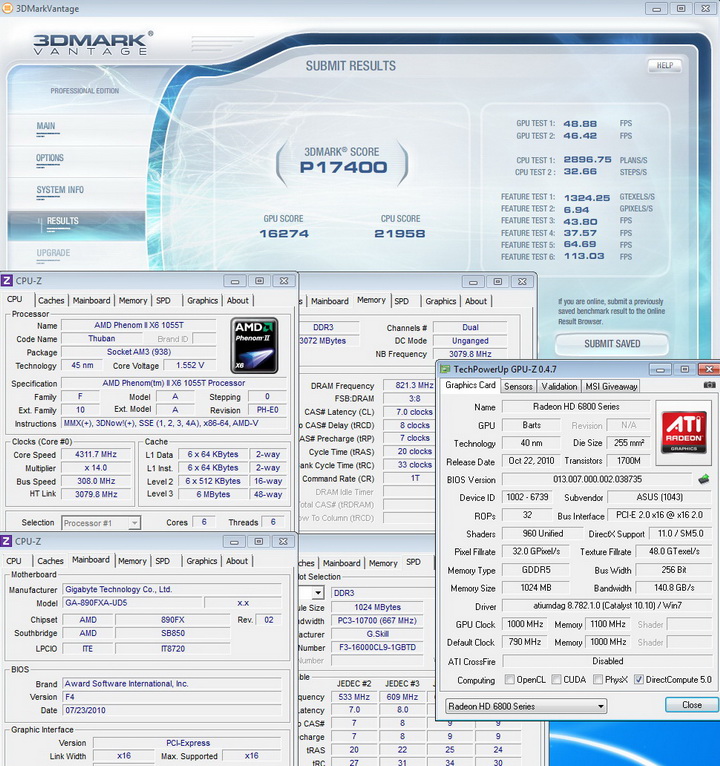Open the MAIN section in 3DMark sidebar
720x766 pixels.
click(x=46, y=126)
